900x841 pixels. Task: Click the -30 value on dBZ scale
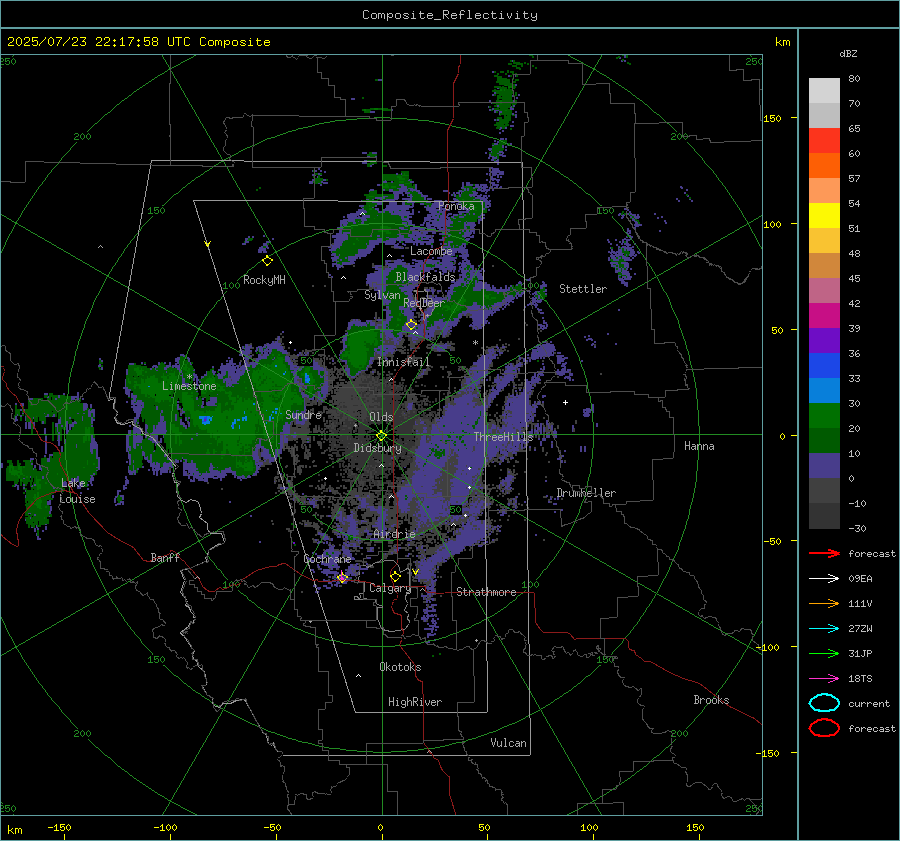[857, 528]
